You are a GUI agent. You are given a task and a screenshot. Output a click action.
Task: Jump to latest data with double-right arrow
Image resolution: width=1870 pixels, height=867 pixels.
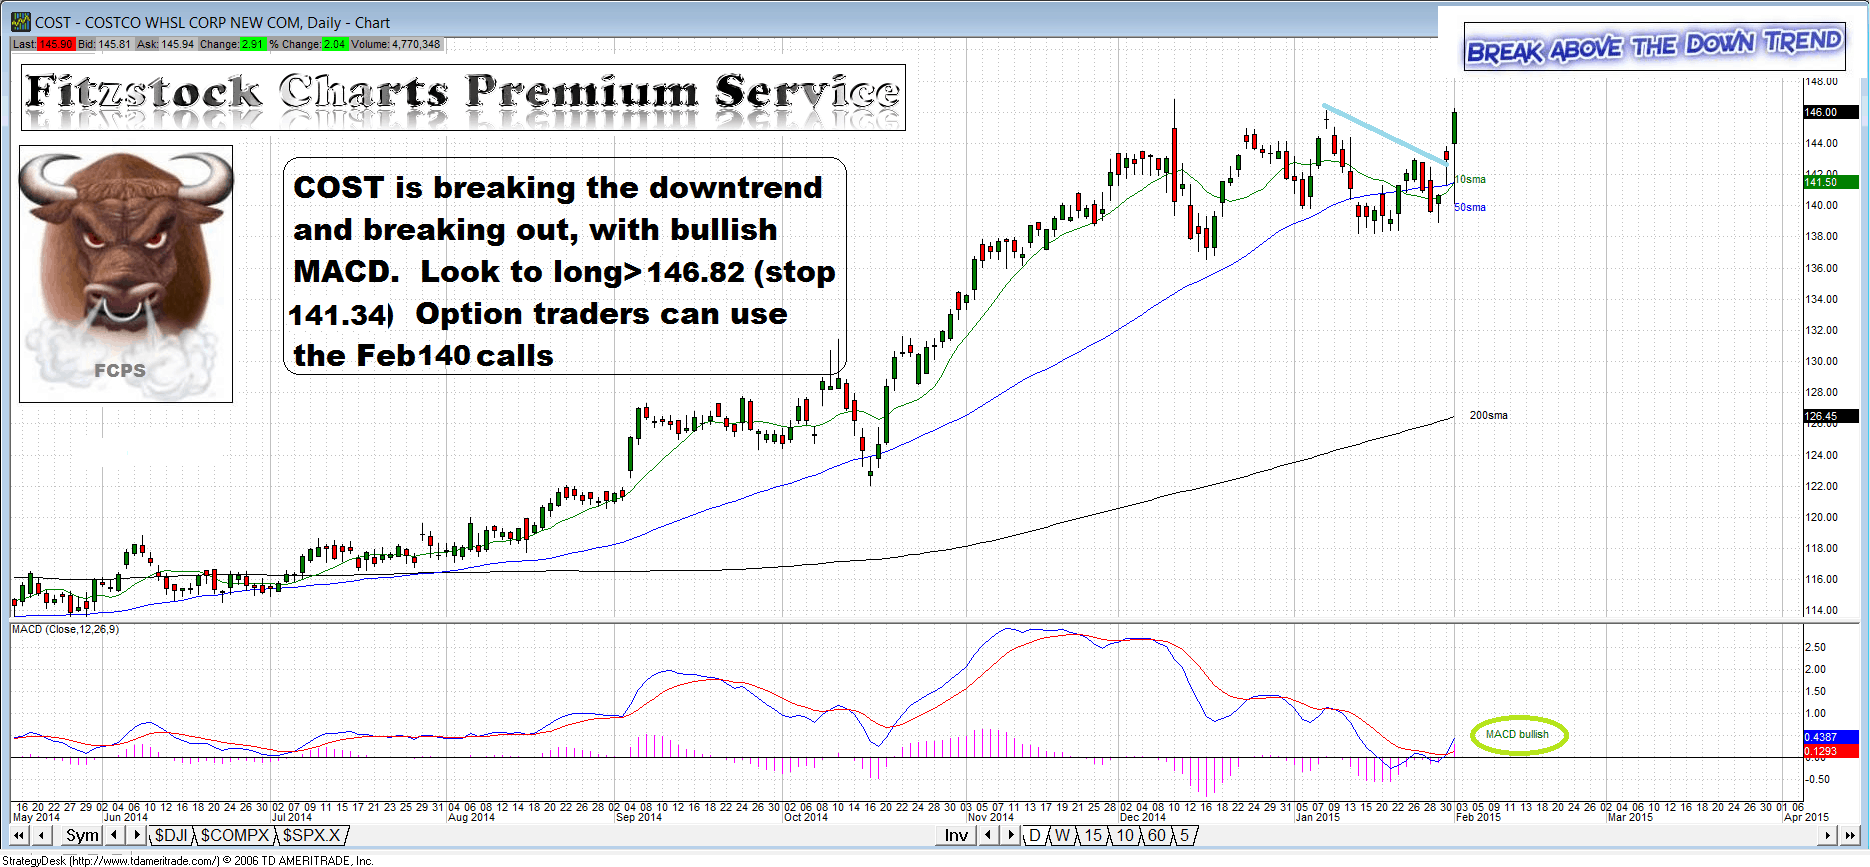pyautogui.click(x=1851, y=835)
